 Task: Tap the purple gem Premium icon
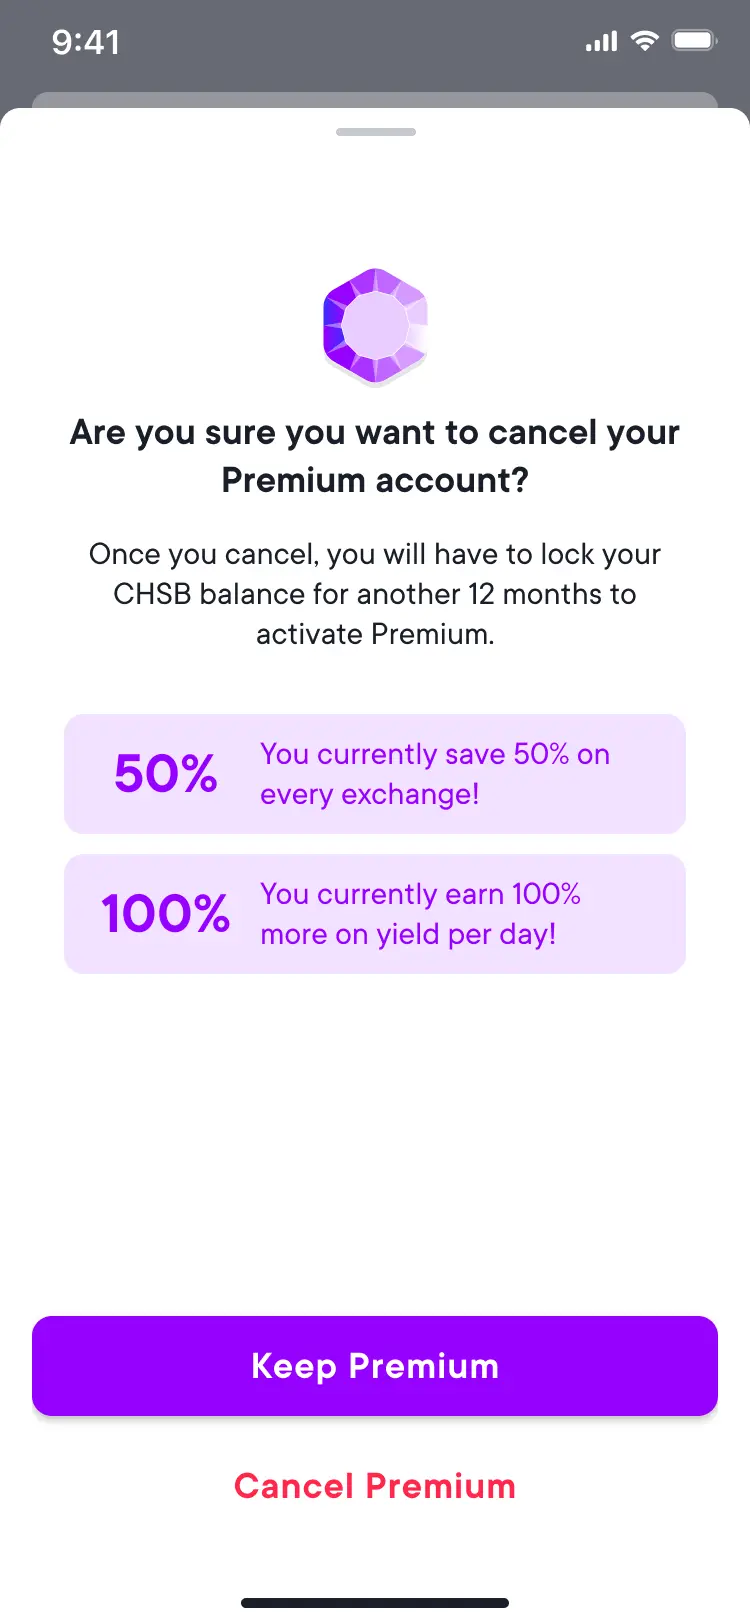[x=375, y=325]
